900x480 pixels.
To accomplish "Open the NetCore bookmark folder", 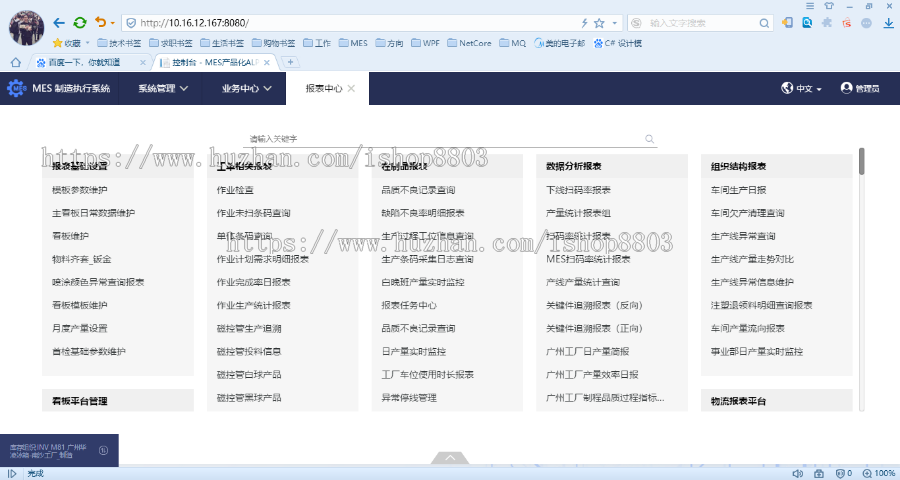I will [469, 43].
